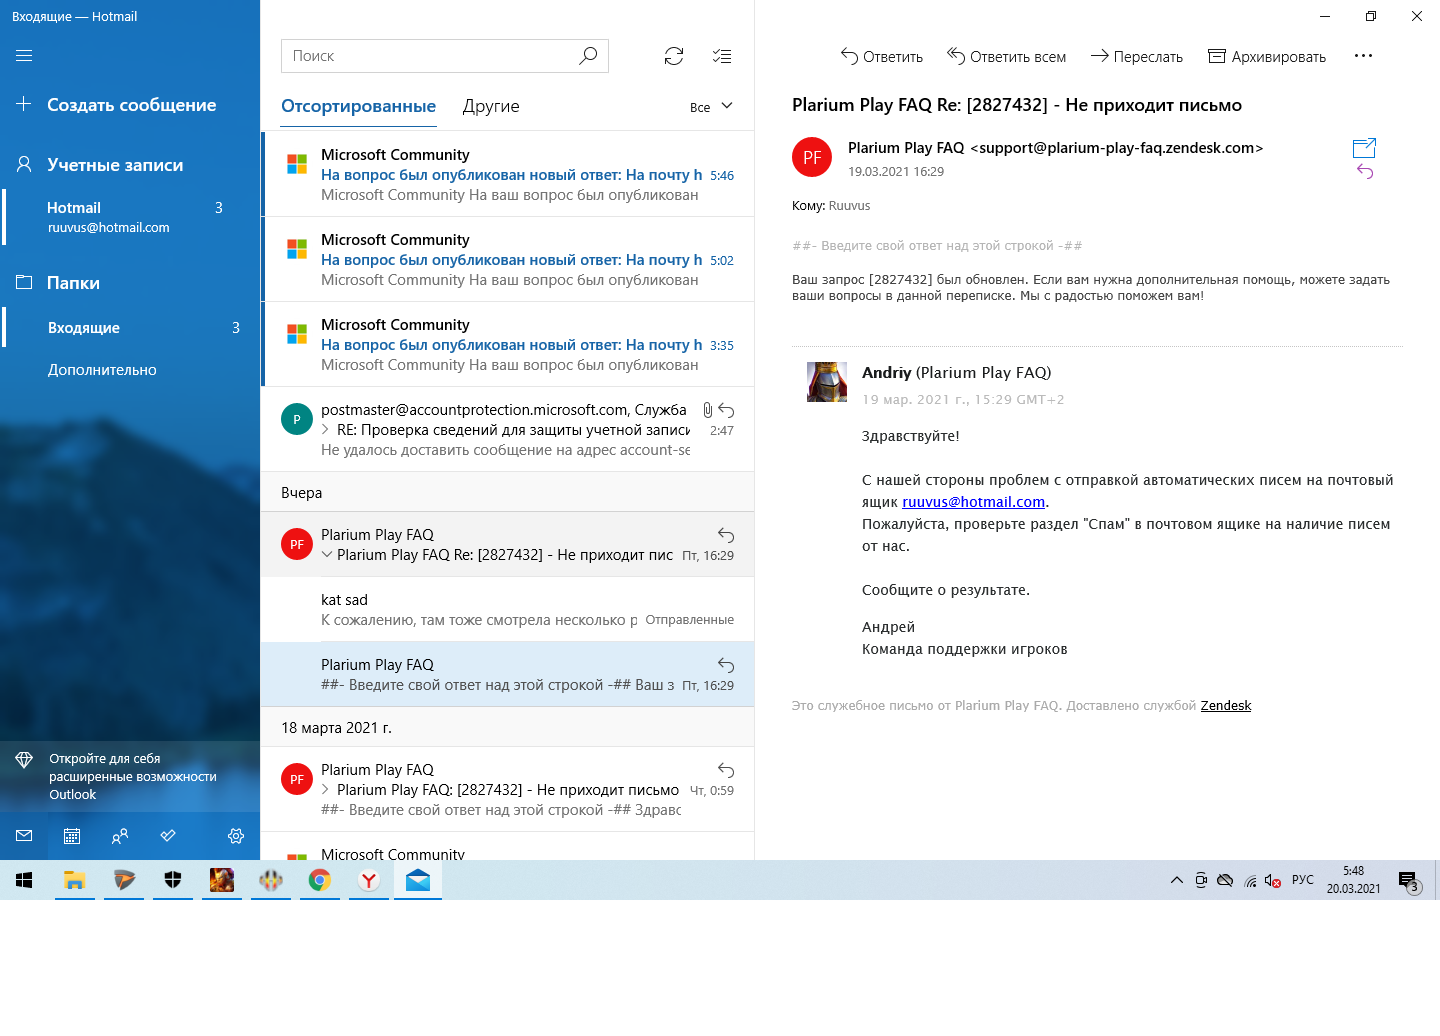The image size is (1440, 1036).
Task: Select highlighted Plarium Play FAQ ##- message
Action: click(x=508, y=674)
